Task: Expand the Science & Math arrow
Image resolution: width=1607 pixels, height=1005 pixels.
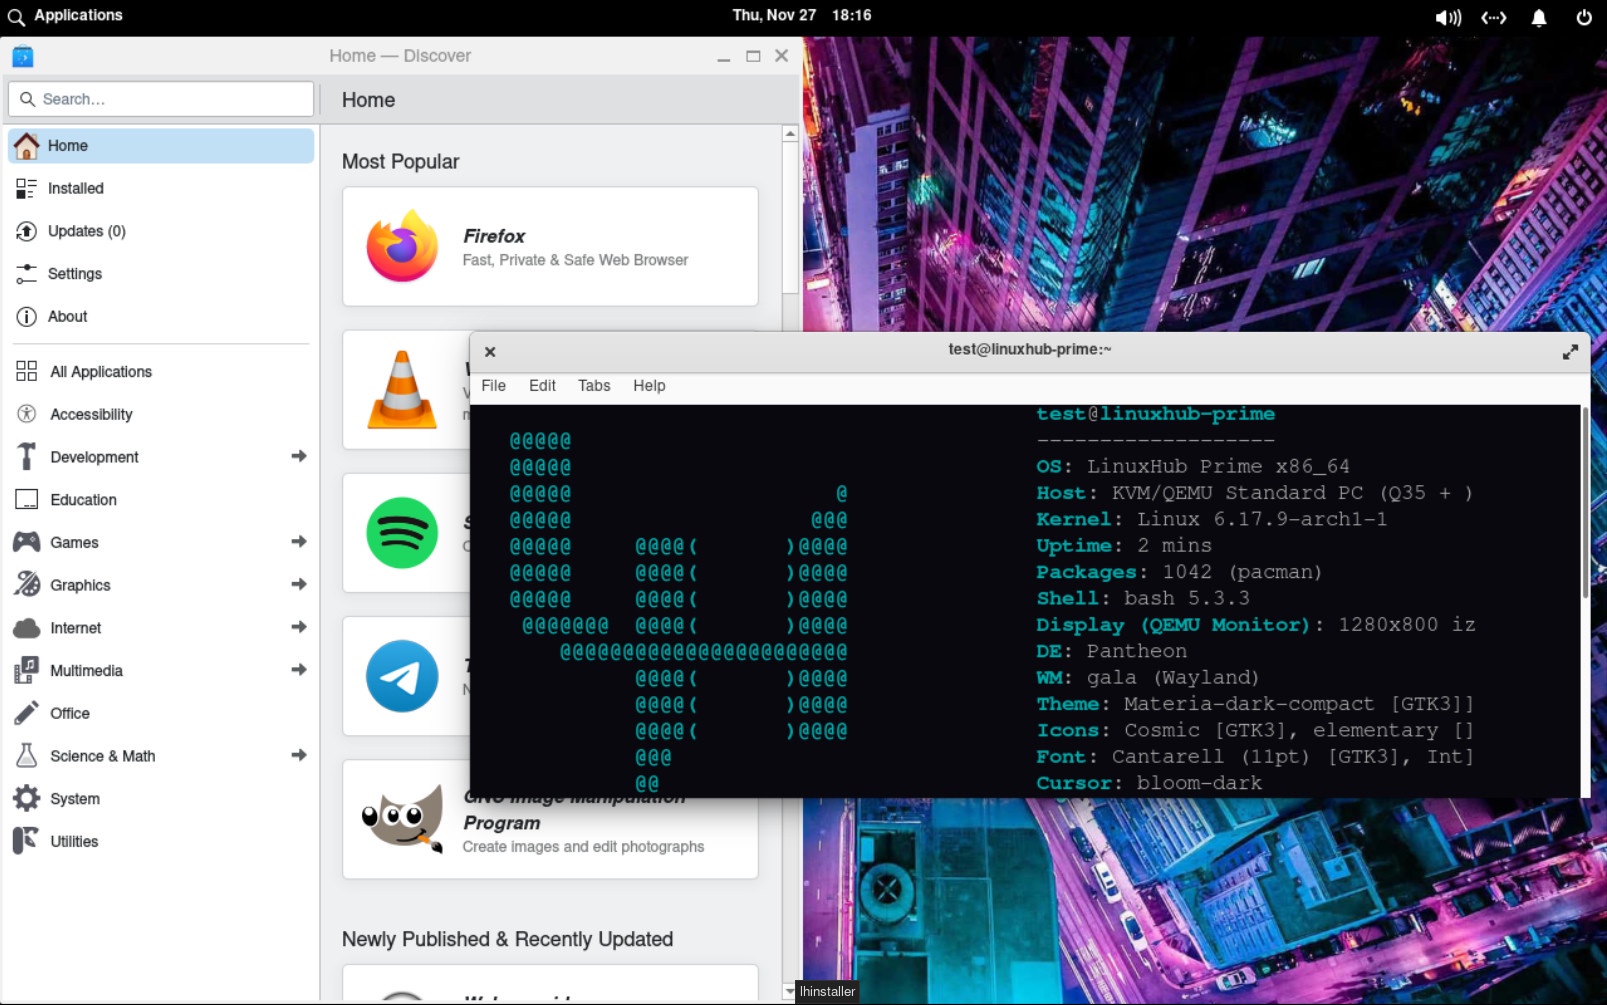Action: pos(298,755)
